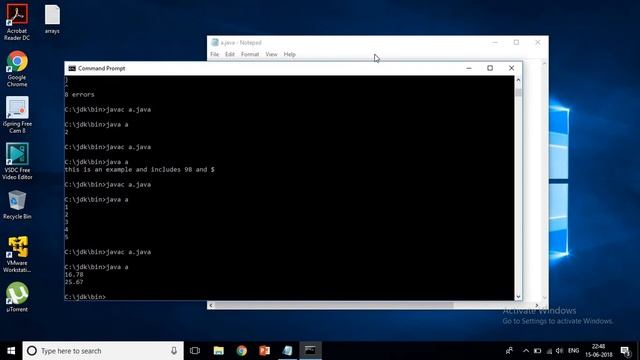Open the Google Chrome desktop shortcut
Screen dimensions: 640x360
click(17, 68)
